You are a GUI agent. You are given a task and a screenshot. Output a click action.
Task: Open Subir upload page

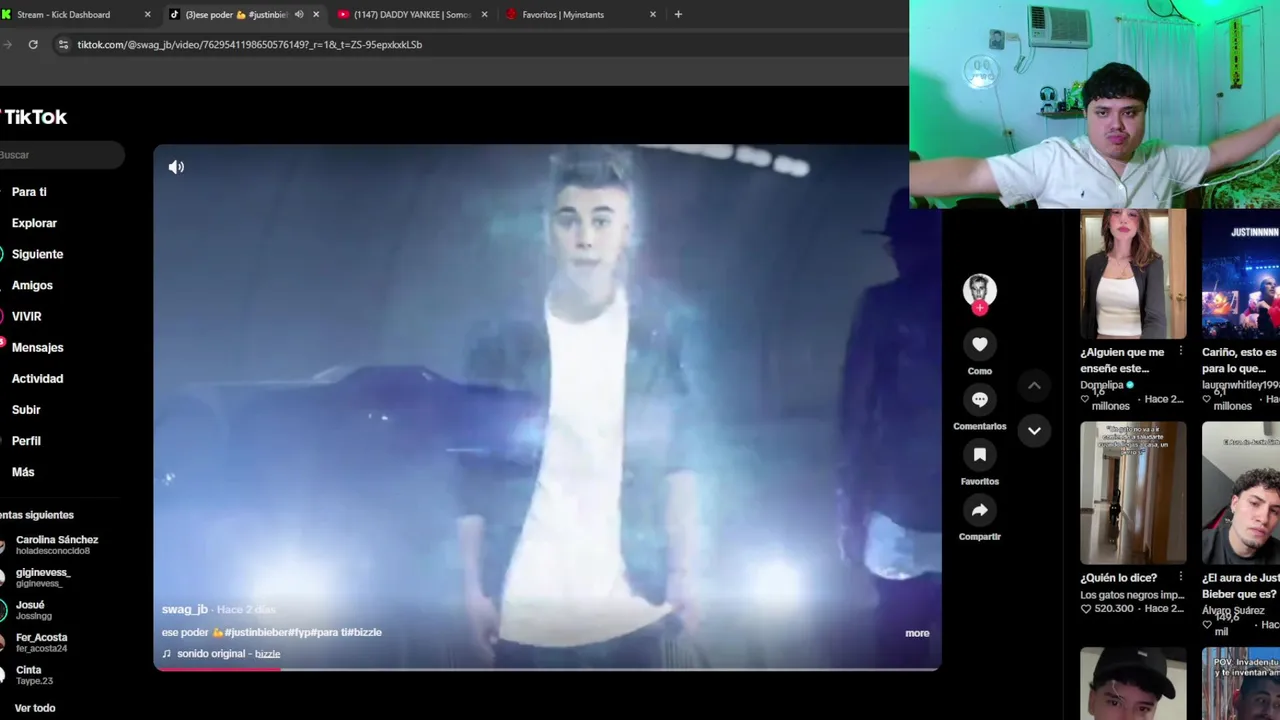pos(26,409)
